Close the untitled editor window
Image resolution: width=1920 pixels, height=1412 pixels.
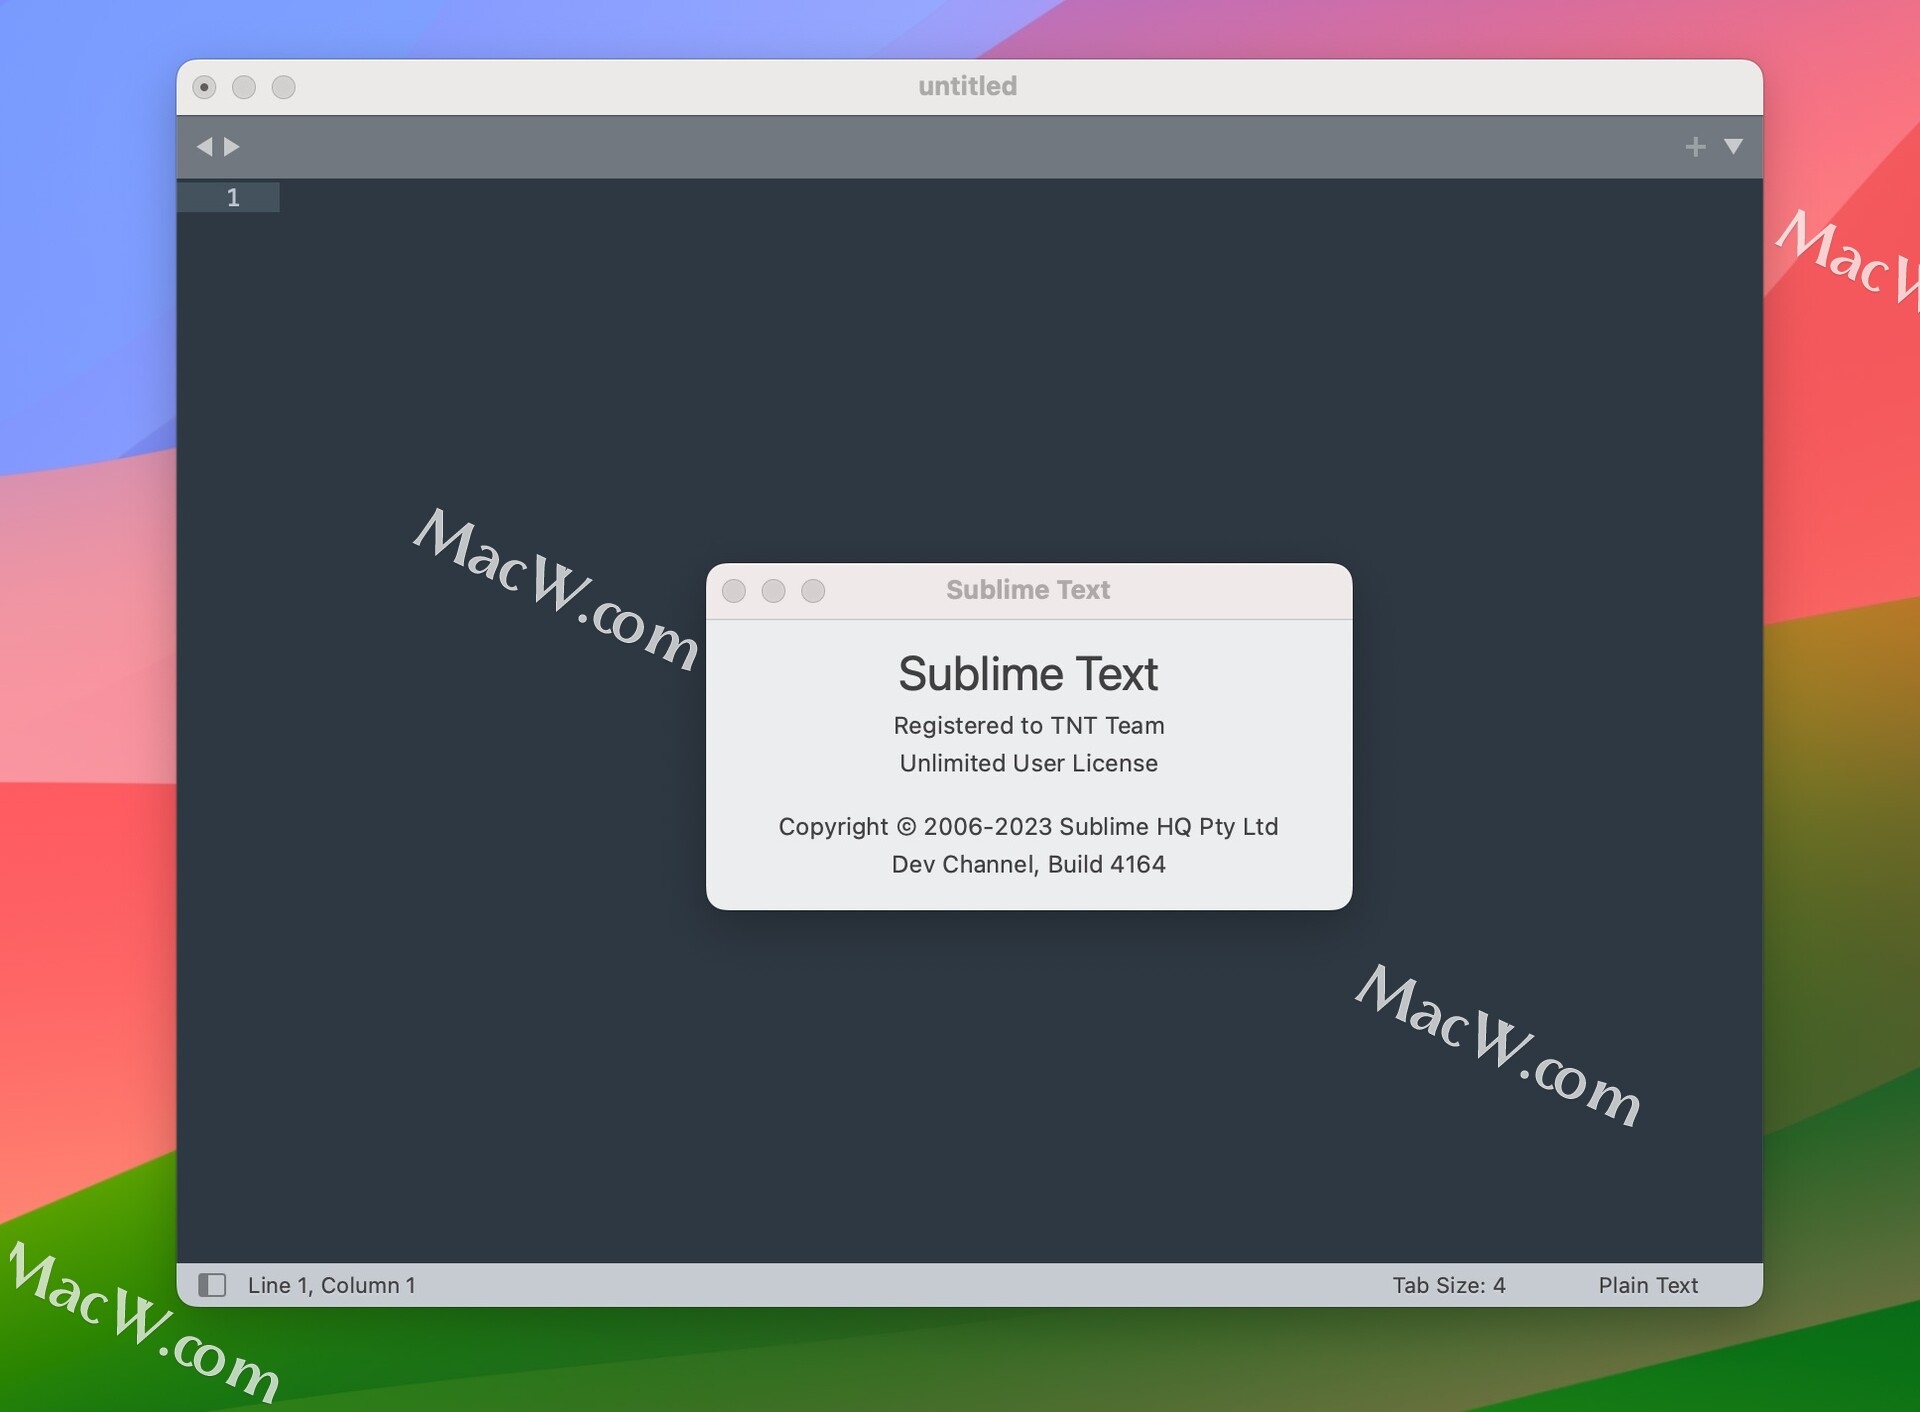tap(204, 87)
